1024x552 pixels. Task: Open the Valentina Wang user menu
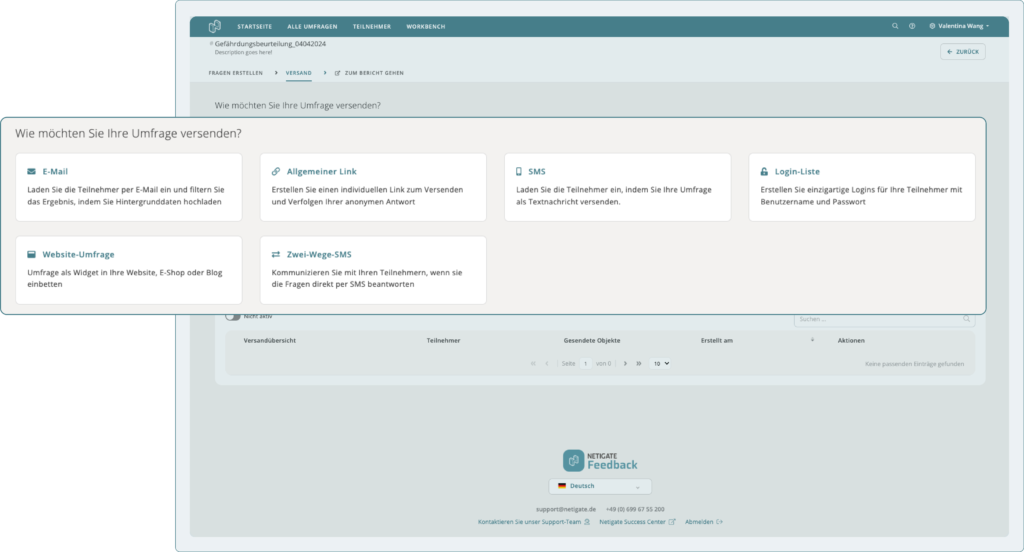(959, 26)
